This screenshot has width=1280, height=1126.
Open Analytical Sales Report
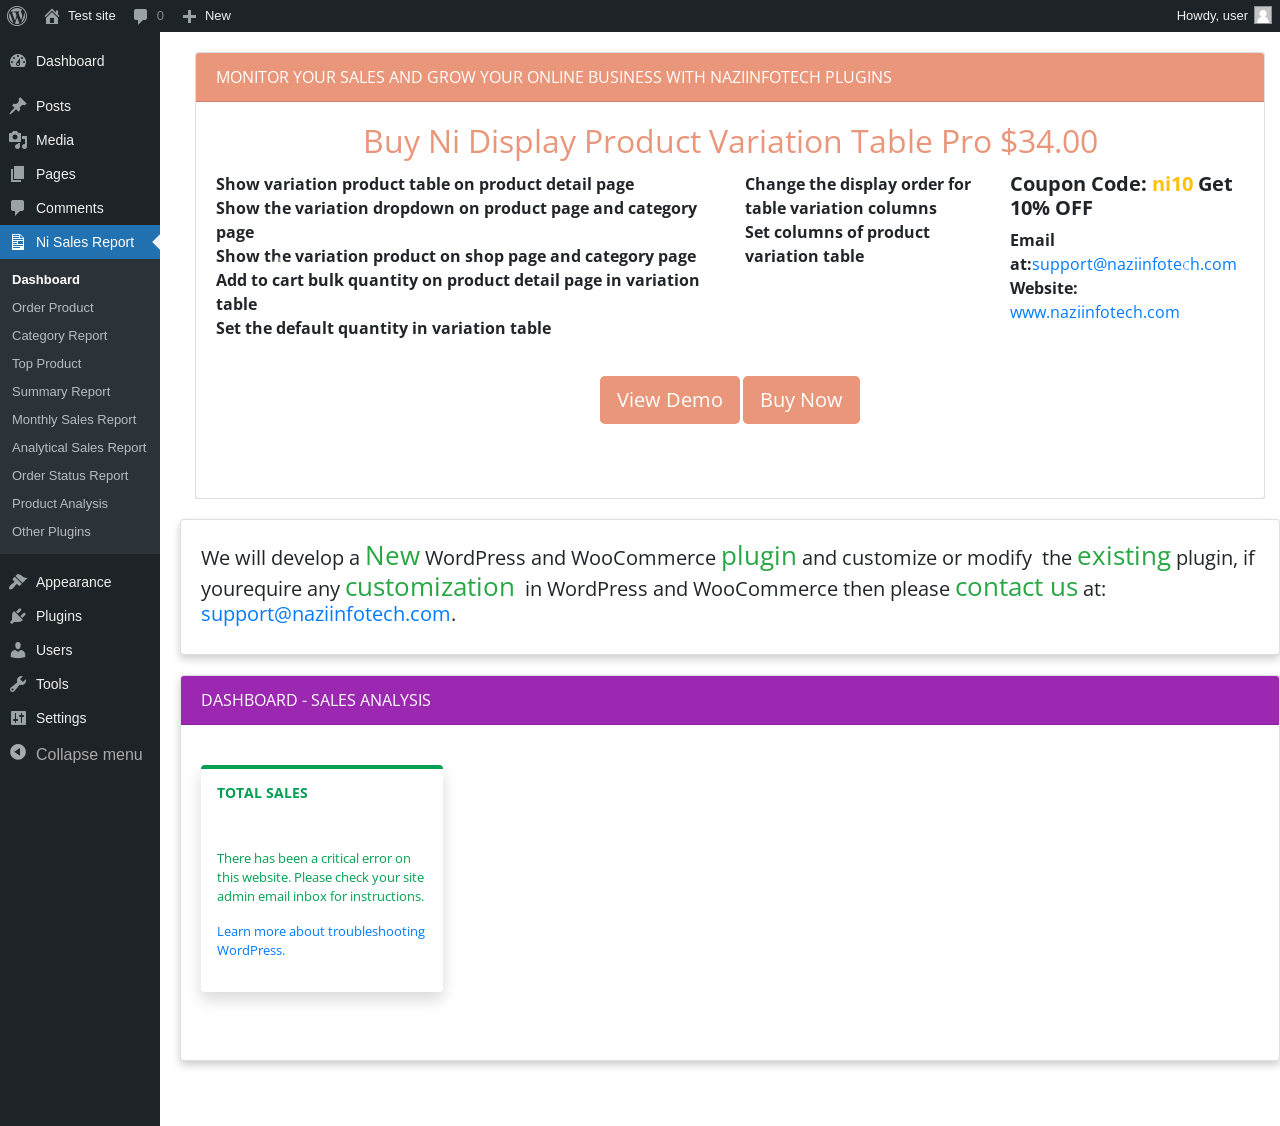point(79,448)
